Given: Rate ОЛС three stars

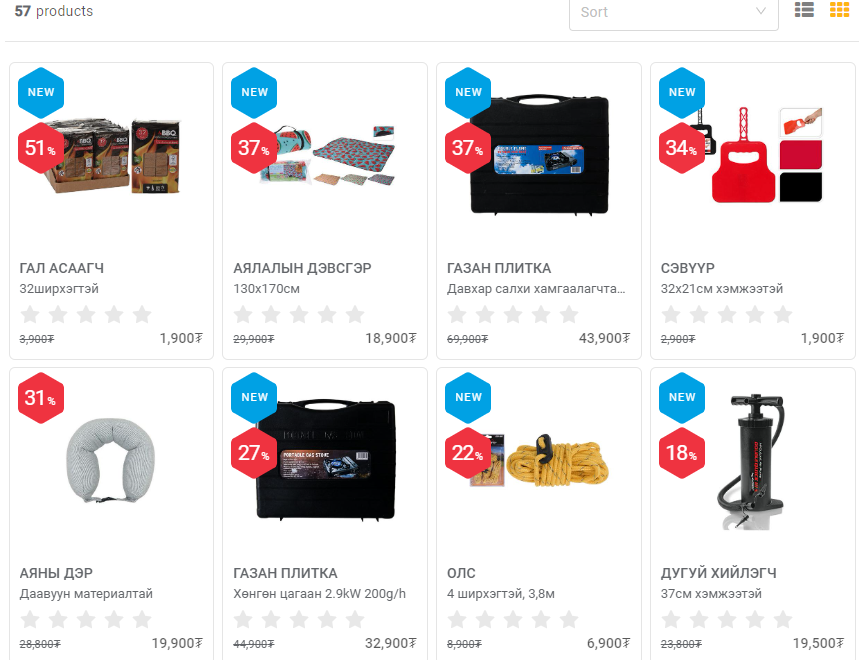Looking at the screenshot, I should coord(513,619).
